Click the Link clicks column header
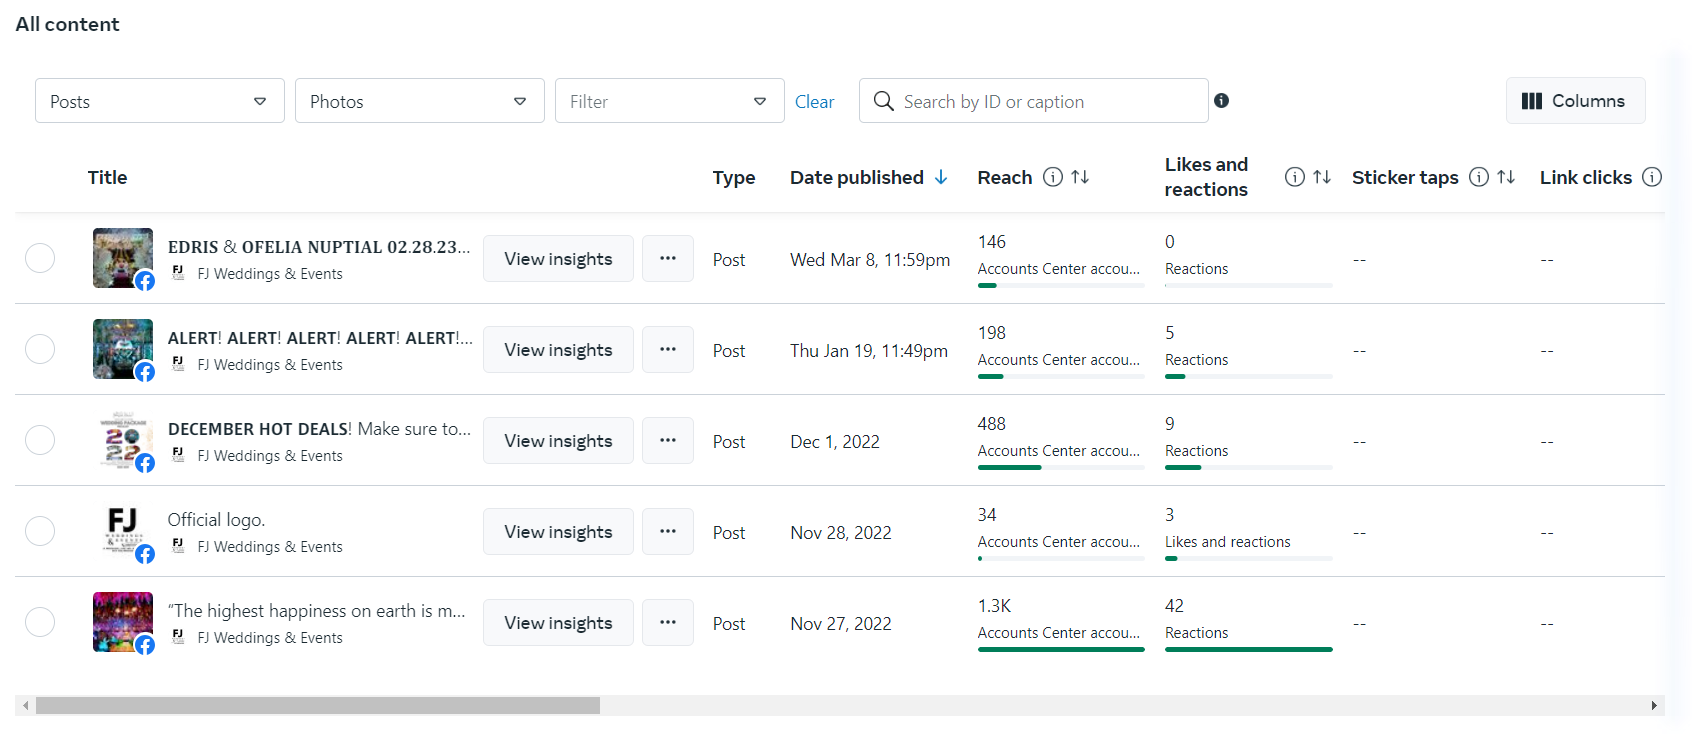Viewport: 1692px width, 735px height. click(1586, 177)
